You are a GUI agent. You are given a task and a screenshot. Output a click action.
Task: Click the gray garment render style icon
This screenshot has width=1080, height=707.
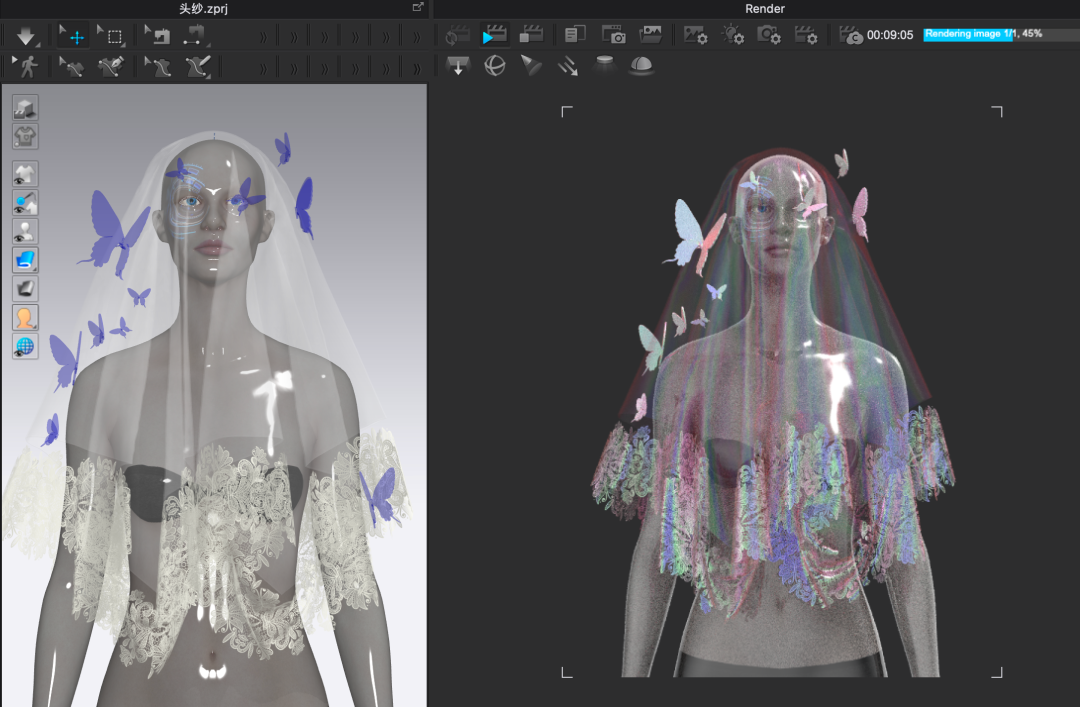coord(25,289)
